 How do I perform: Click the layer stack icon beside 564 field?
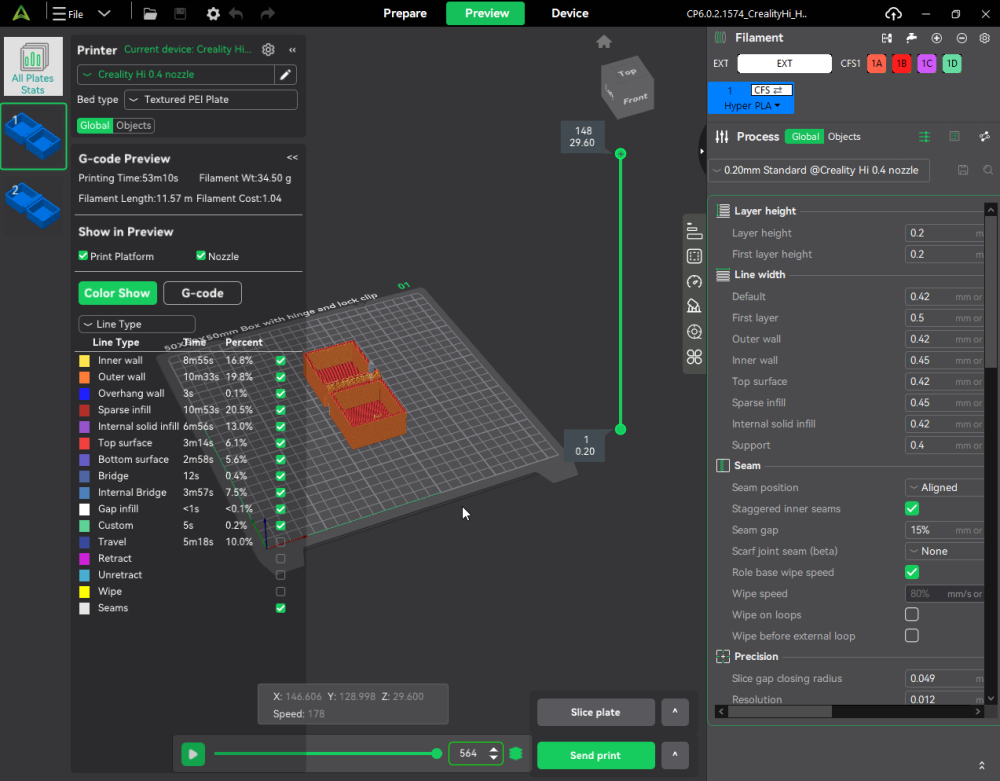pos(516,754)
